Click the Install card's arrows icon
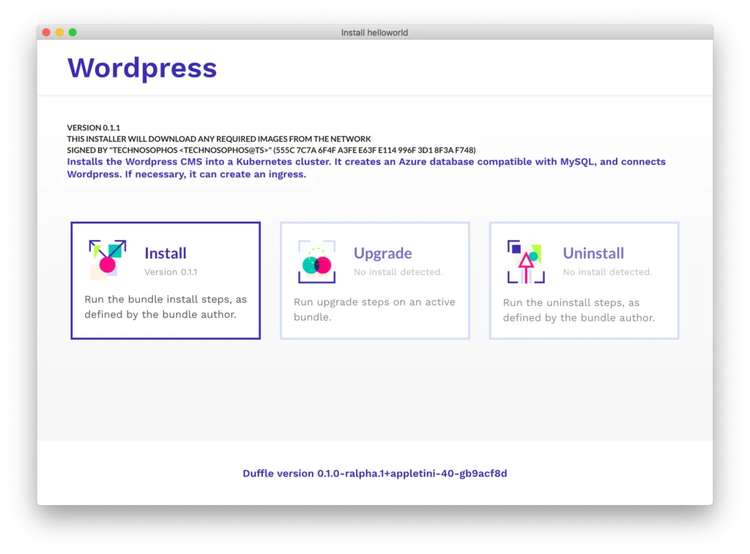This screenshot has height=554, width=750. click(107, 259)
